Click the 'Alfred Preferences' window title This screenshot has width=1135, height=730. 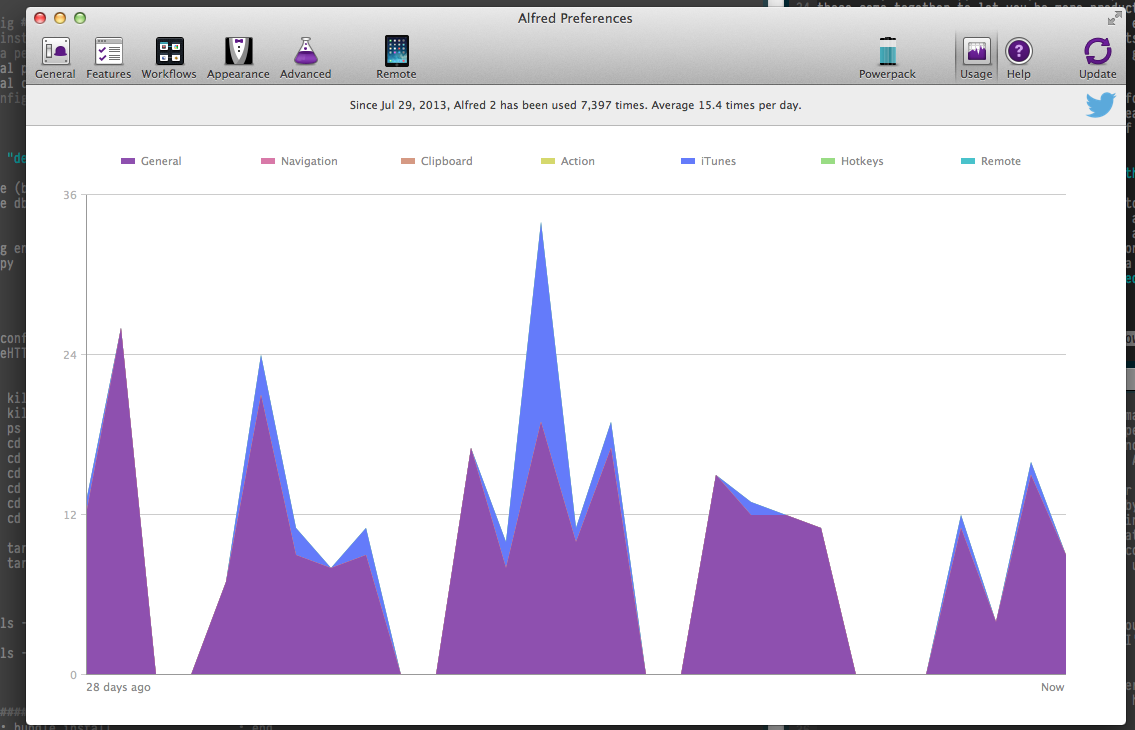tap(575, 18)
